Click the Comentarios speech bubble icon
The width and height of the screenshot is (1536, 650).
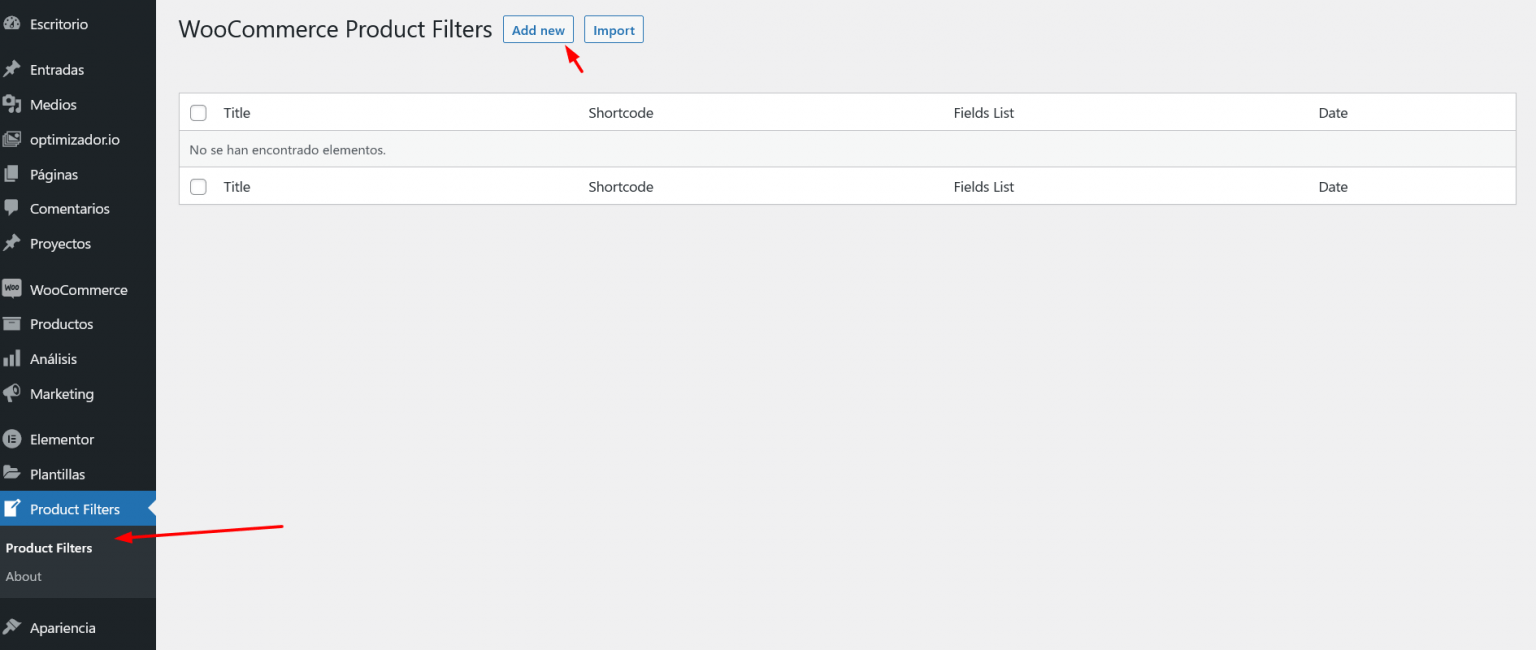tap(12, 209)
